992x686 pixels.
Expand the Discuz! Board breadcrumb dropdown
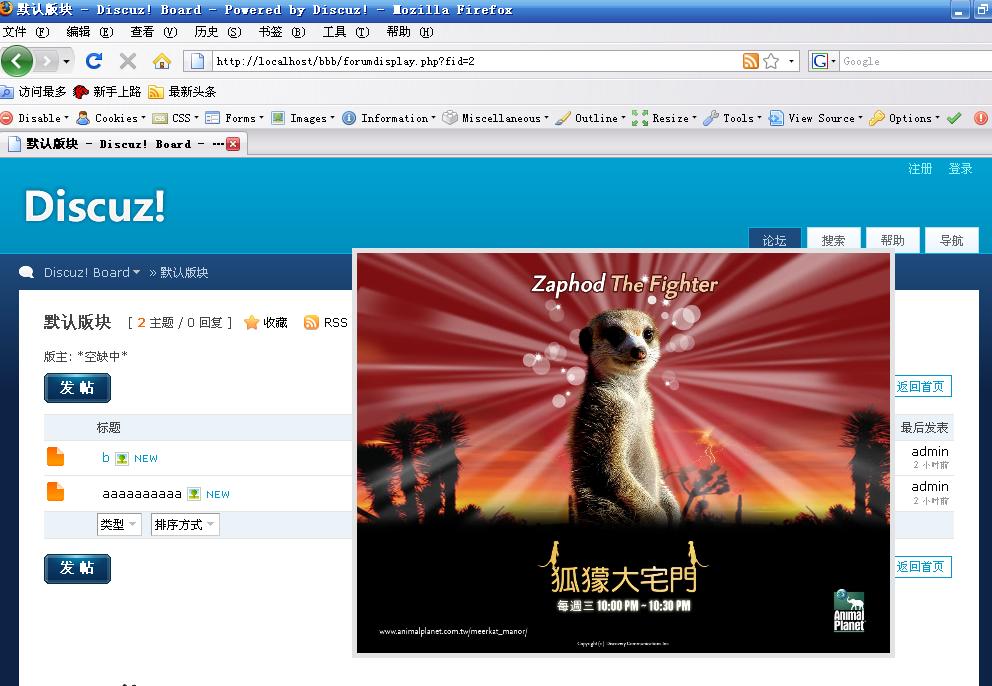pos(92,273)
